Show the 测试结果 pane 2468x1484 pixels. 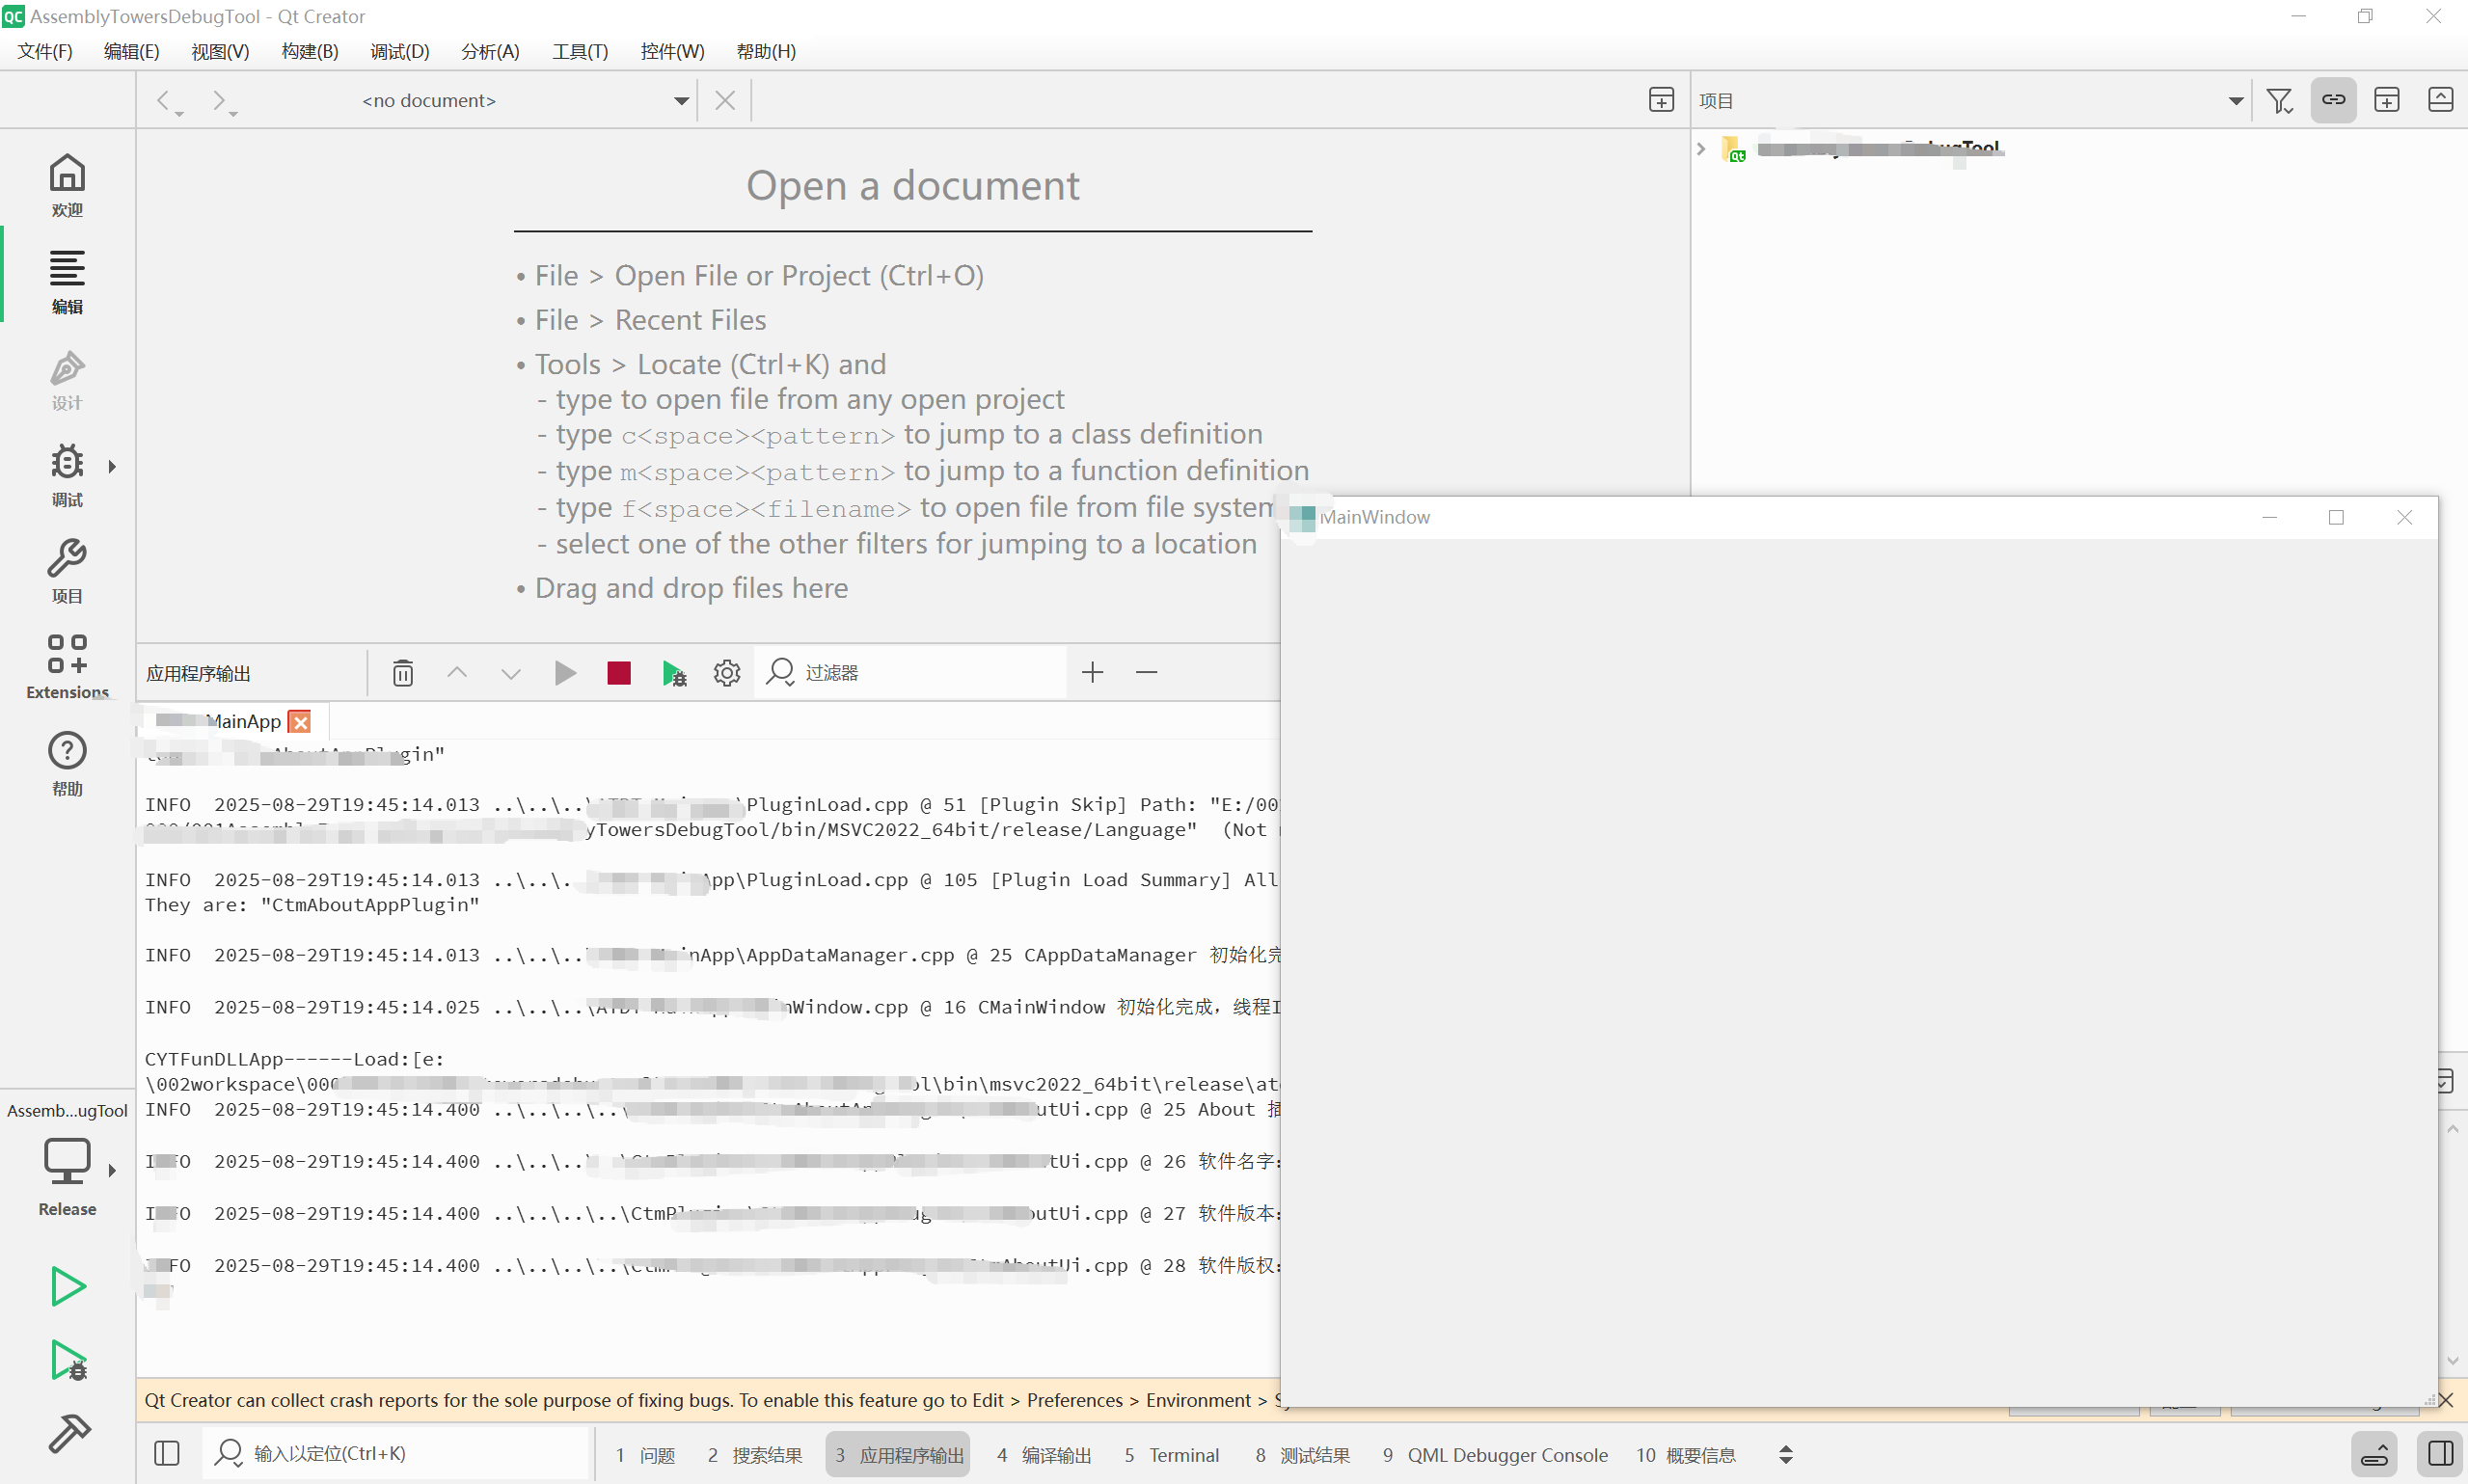tap(1303, 1455)
